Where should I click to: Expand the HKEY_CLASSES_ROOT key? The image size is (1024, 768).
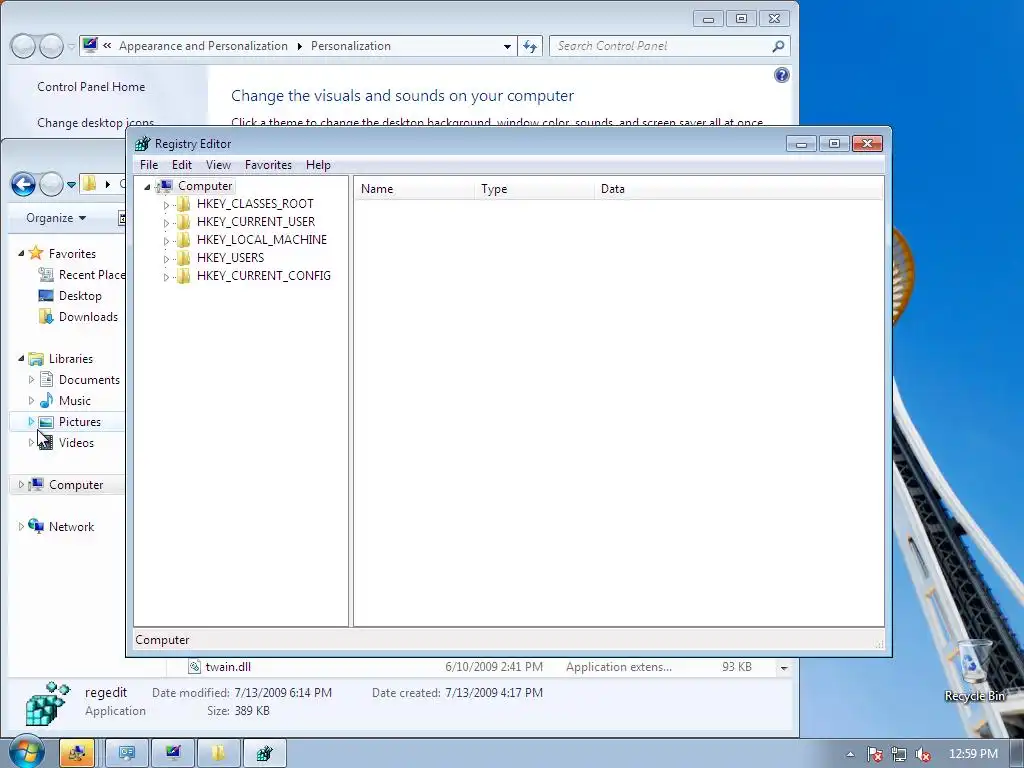[x=166, y=204]
